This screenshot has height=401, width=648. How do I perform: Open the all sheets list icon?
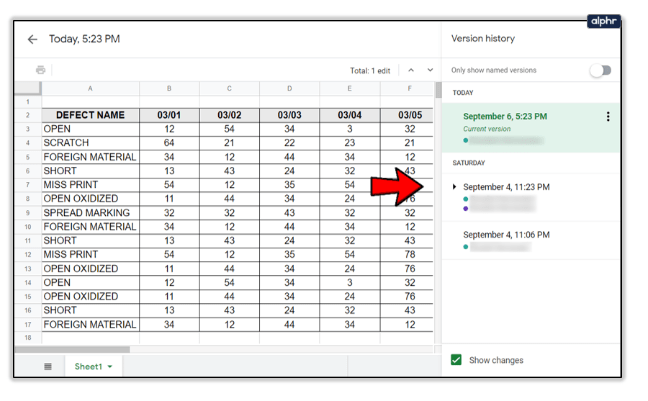point(48,366)
